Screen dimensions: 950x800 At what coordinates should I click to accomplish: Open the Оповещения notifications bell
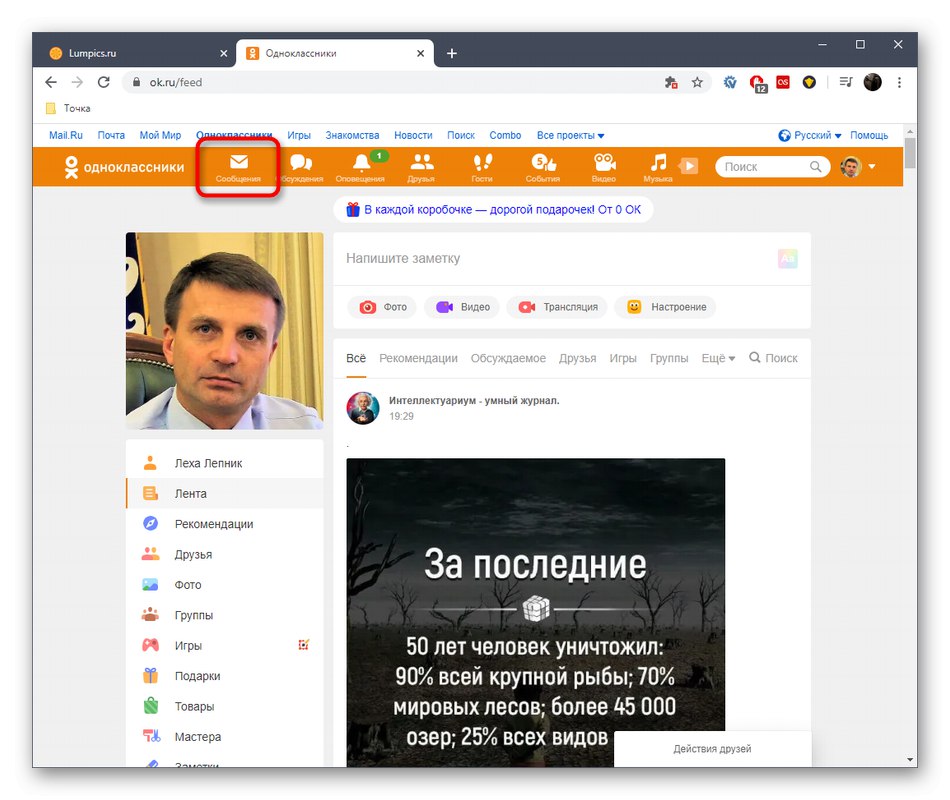point(360,165)
